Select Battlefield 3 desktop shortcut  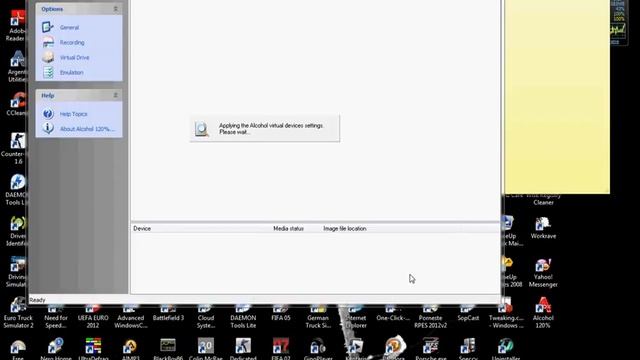[x=168, y=314]
